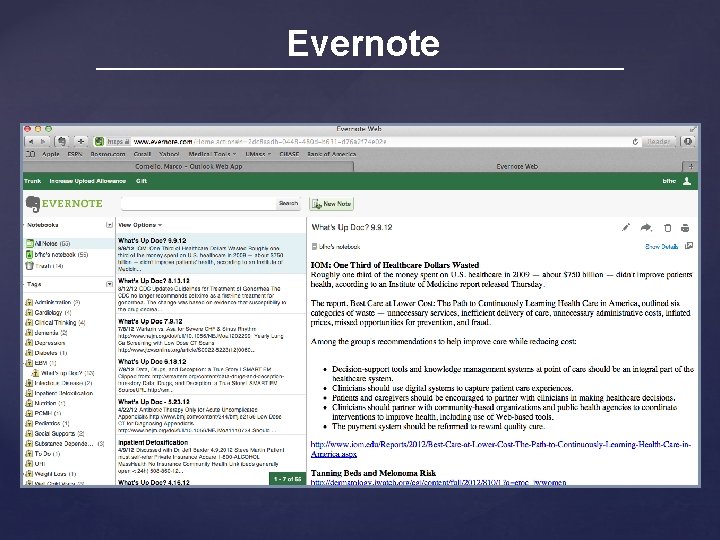This screenshot has width=720, height=540.
Task: Open the bookmarks book icon in bookmarks bar
Action: coord(31,154)
